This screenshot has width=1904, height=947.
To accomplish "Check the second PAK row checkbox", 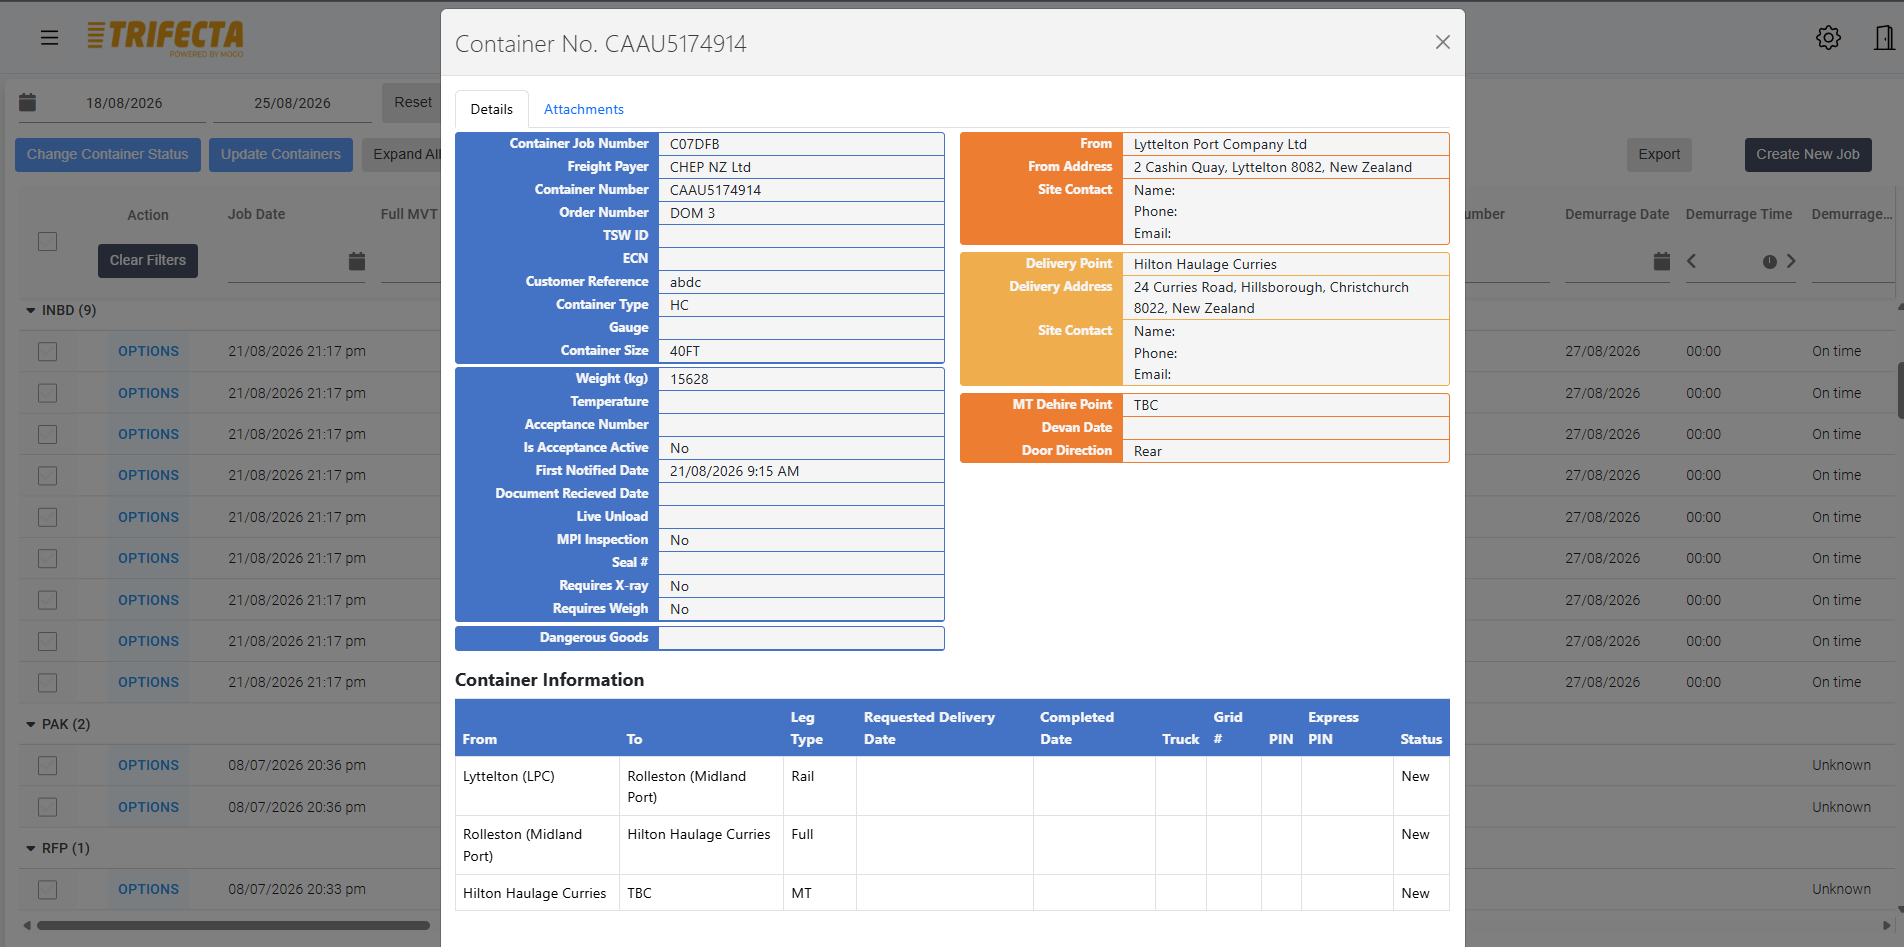I will point(47,807).
